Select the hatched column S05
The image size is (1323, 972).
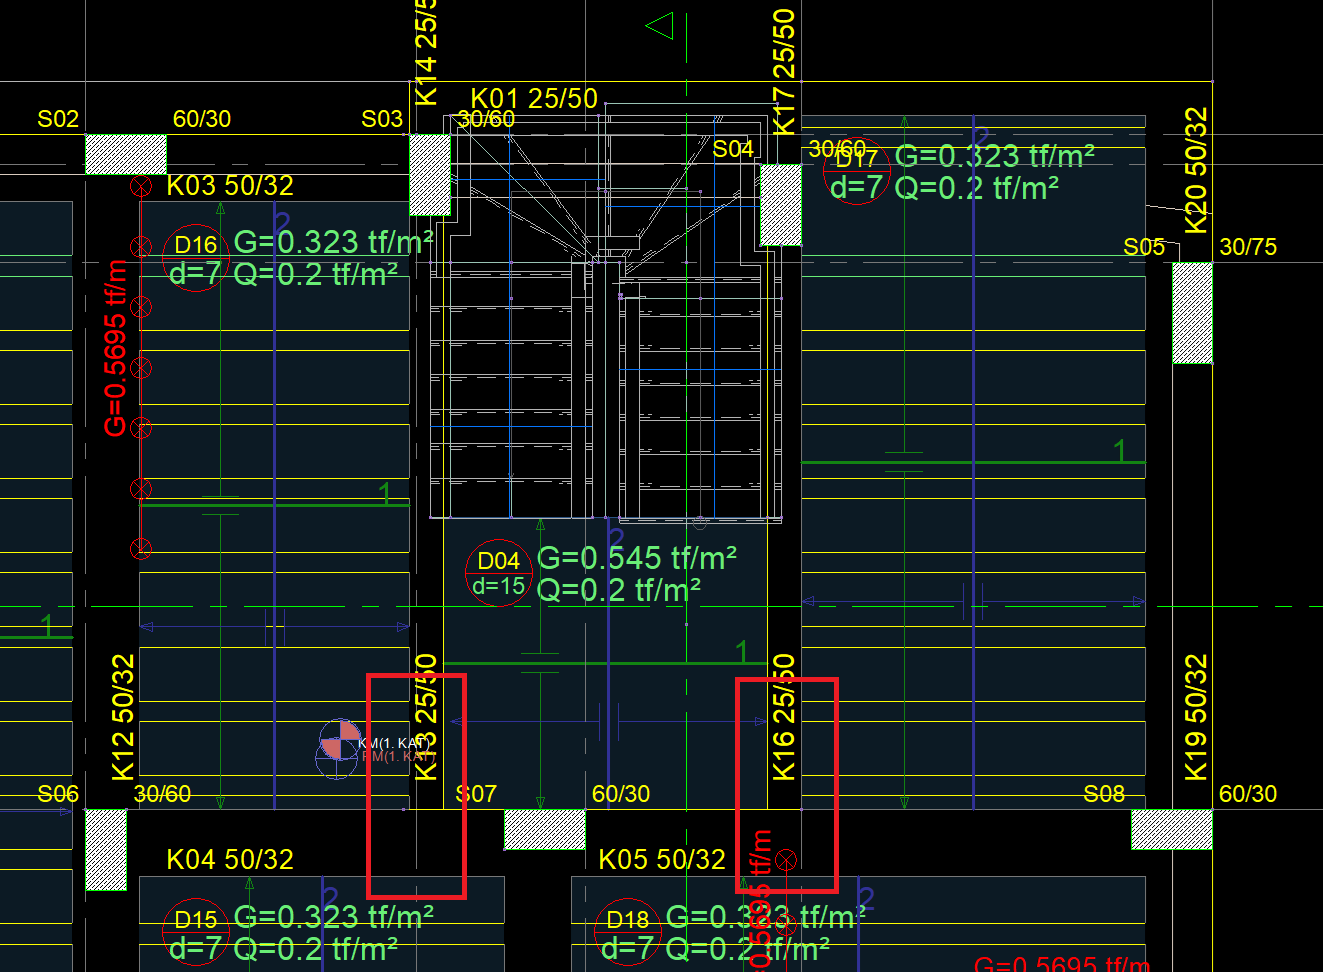(1192, 313)
